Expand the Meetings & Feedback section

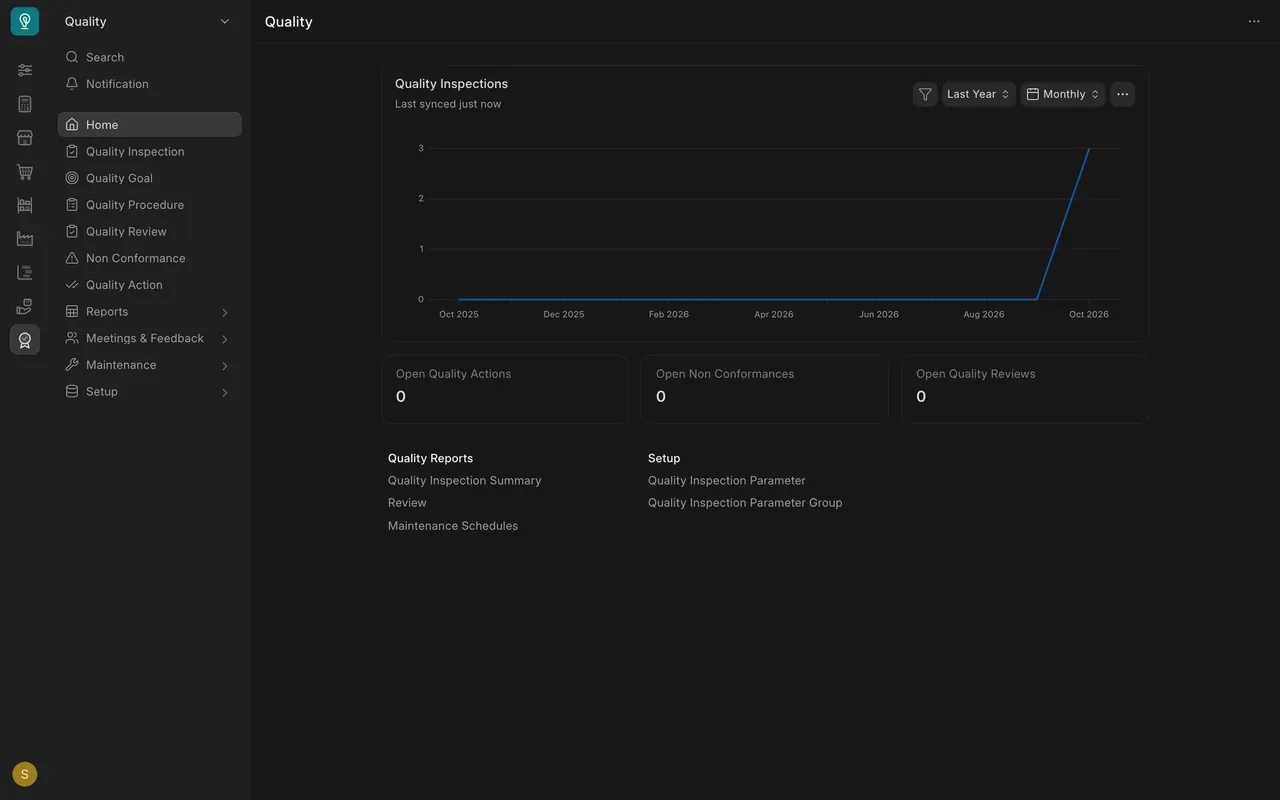click(x=150, y=338)
